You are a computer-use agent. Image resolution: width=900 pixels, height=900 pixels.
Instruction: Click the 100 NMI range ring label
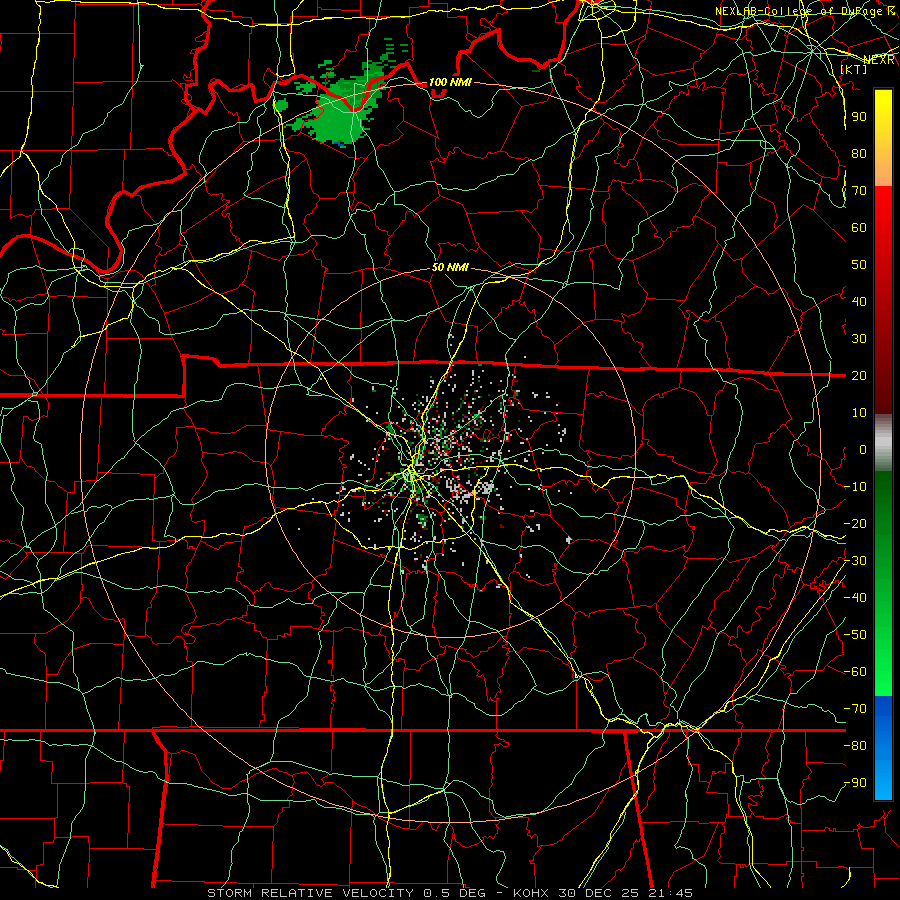(x=451, y=83)
